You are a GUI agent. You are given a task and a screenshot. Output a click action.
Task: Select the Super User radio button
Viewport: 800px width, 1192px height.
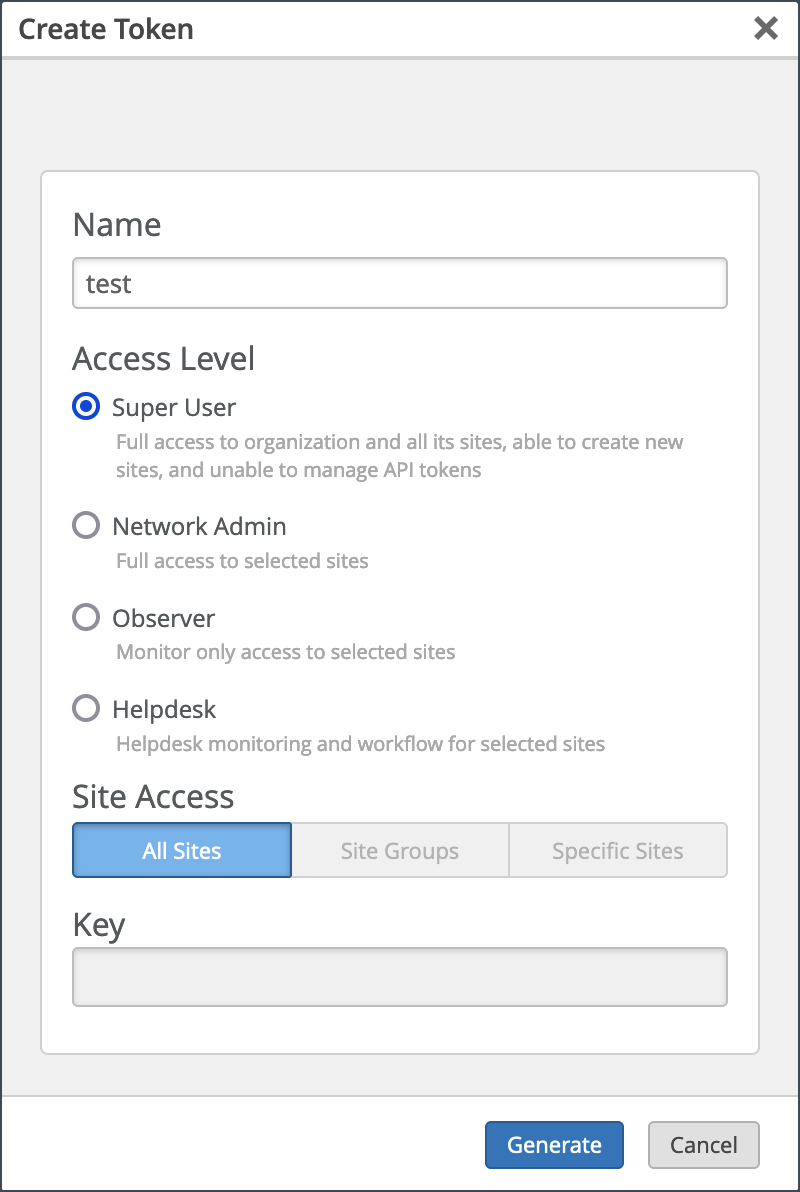tap(87, 407)
